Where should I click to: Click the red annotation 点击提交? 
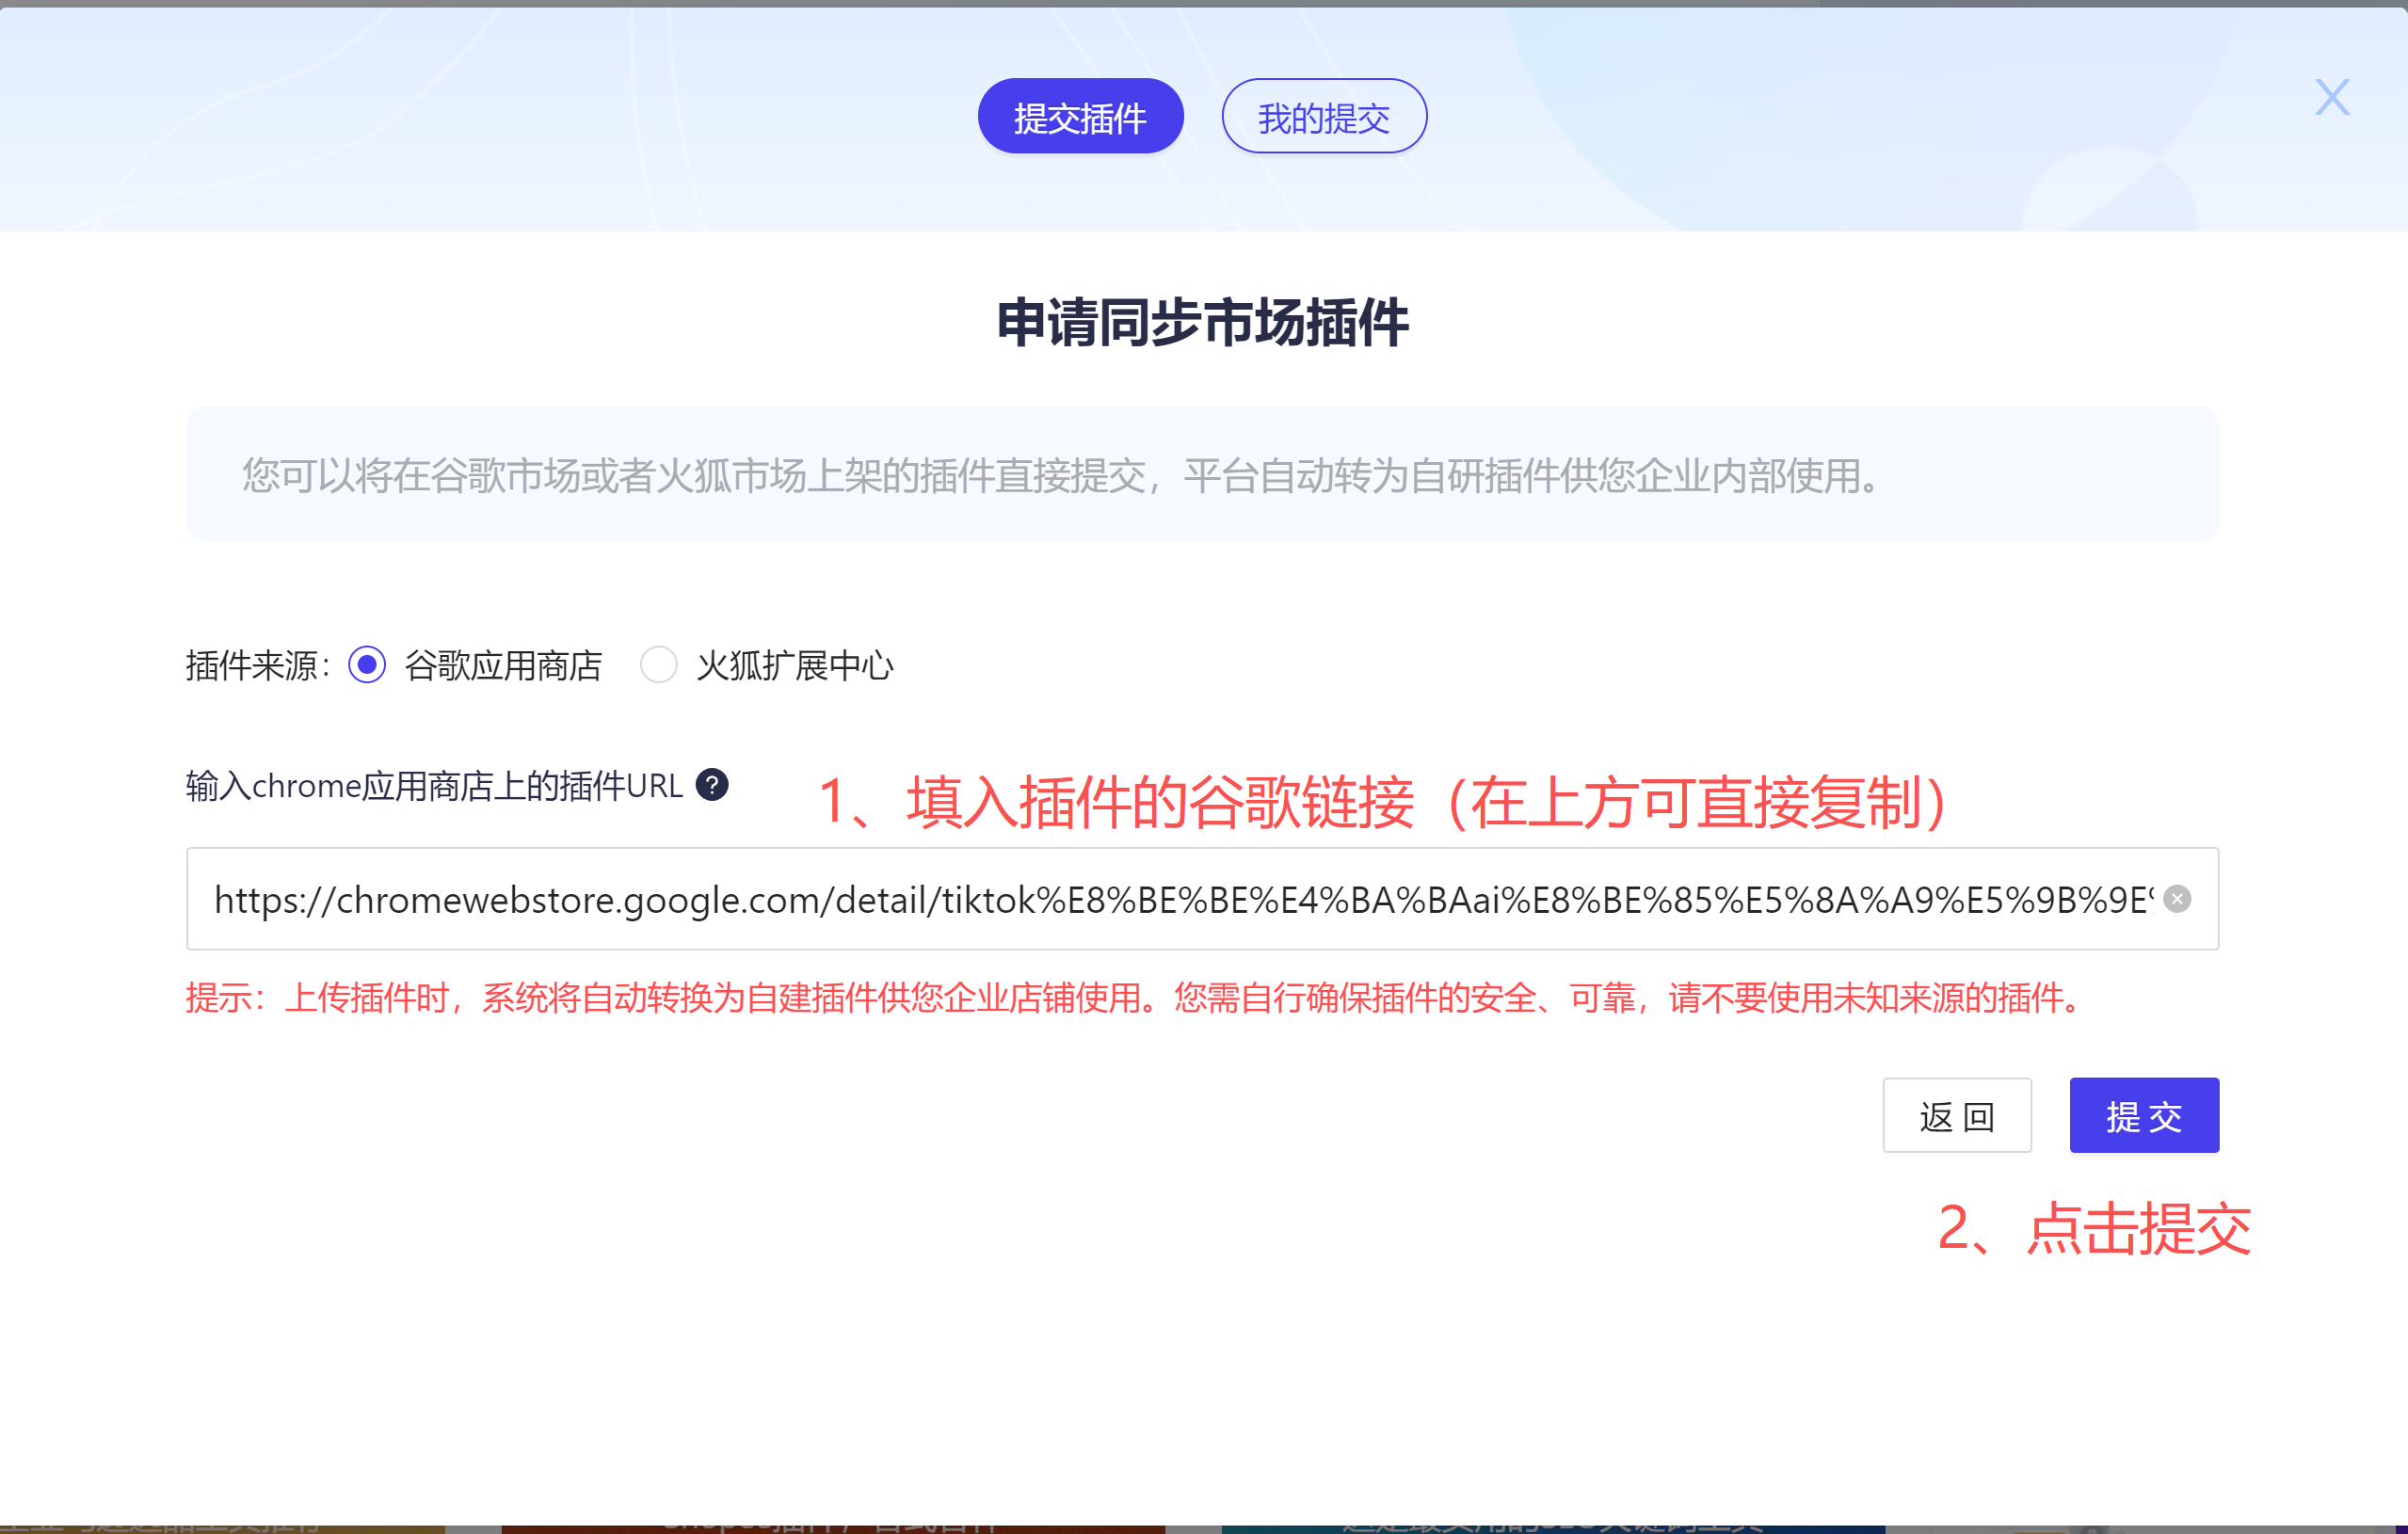(2093, 1229)
